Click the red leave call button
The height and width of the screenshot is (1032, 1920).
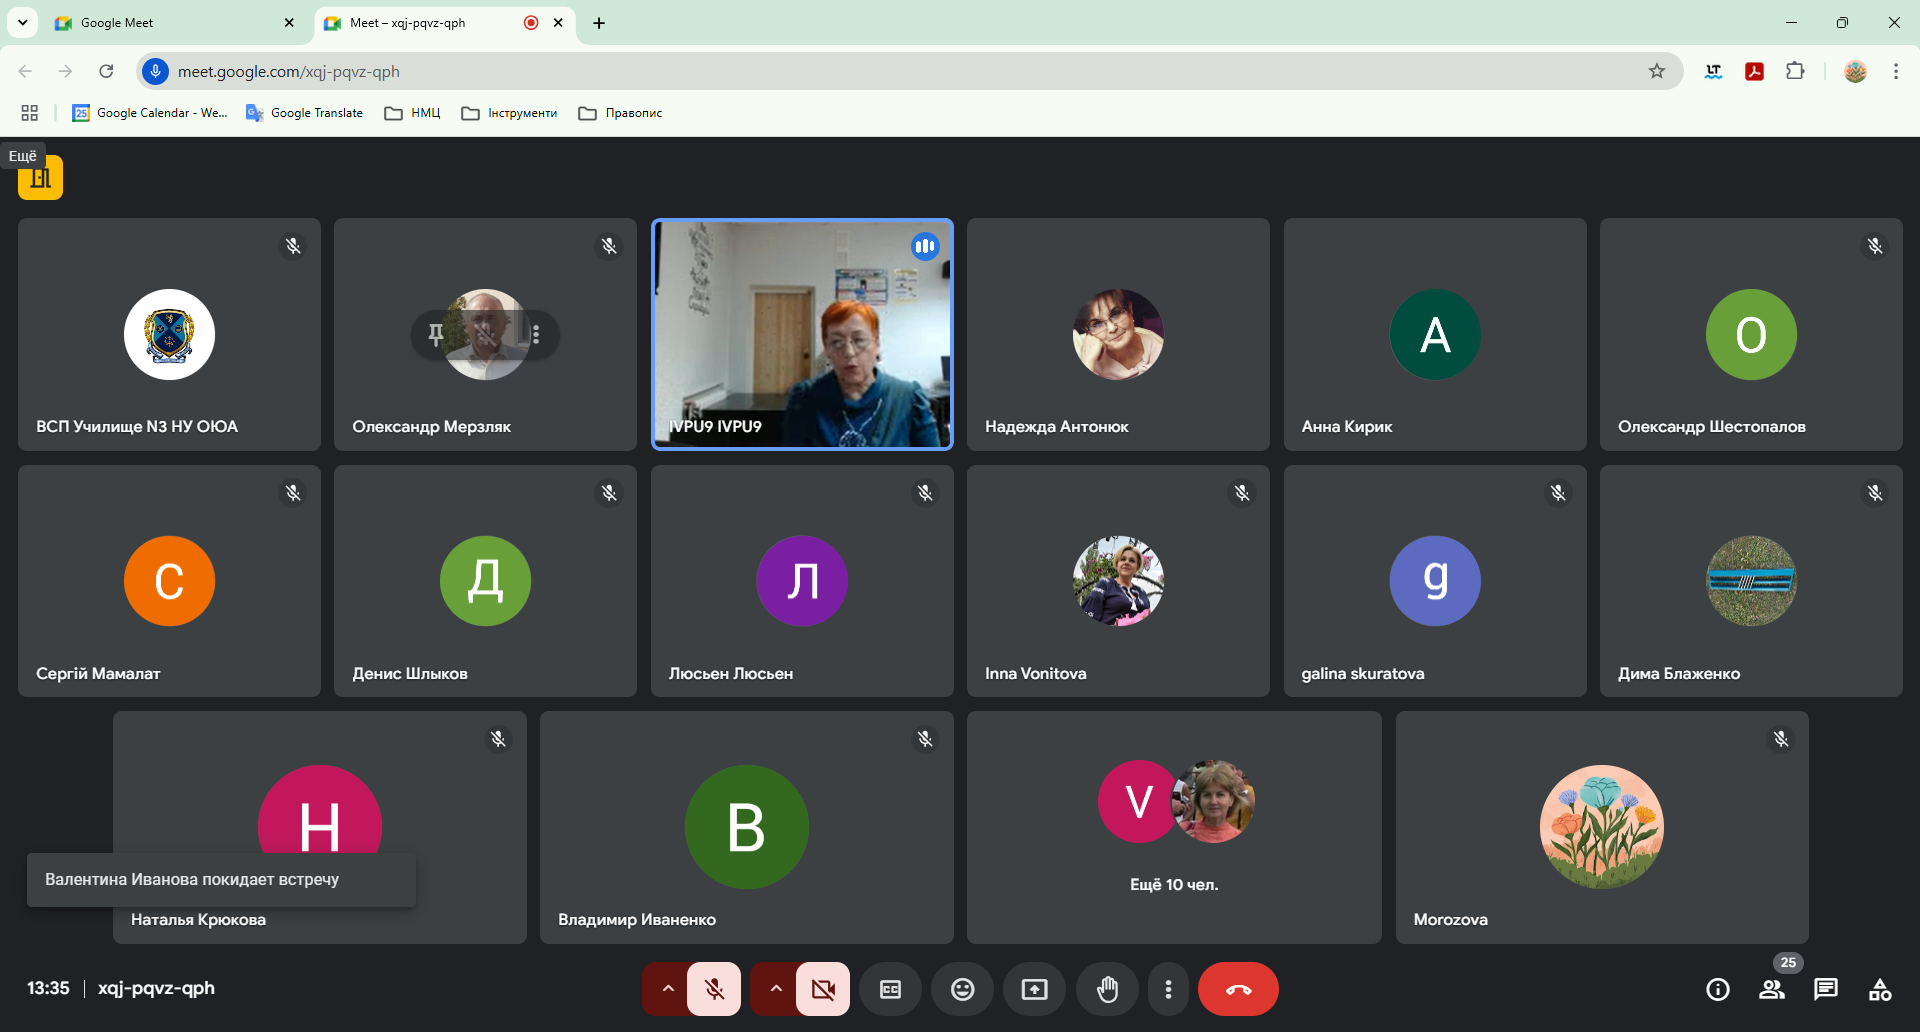1238,989
